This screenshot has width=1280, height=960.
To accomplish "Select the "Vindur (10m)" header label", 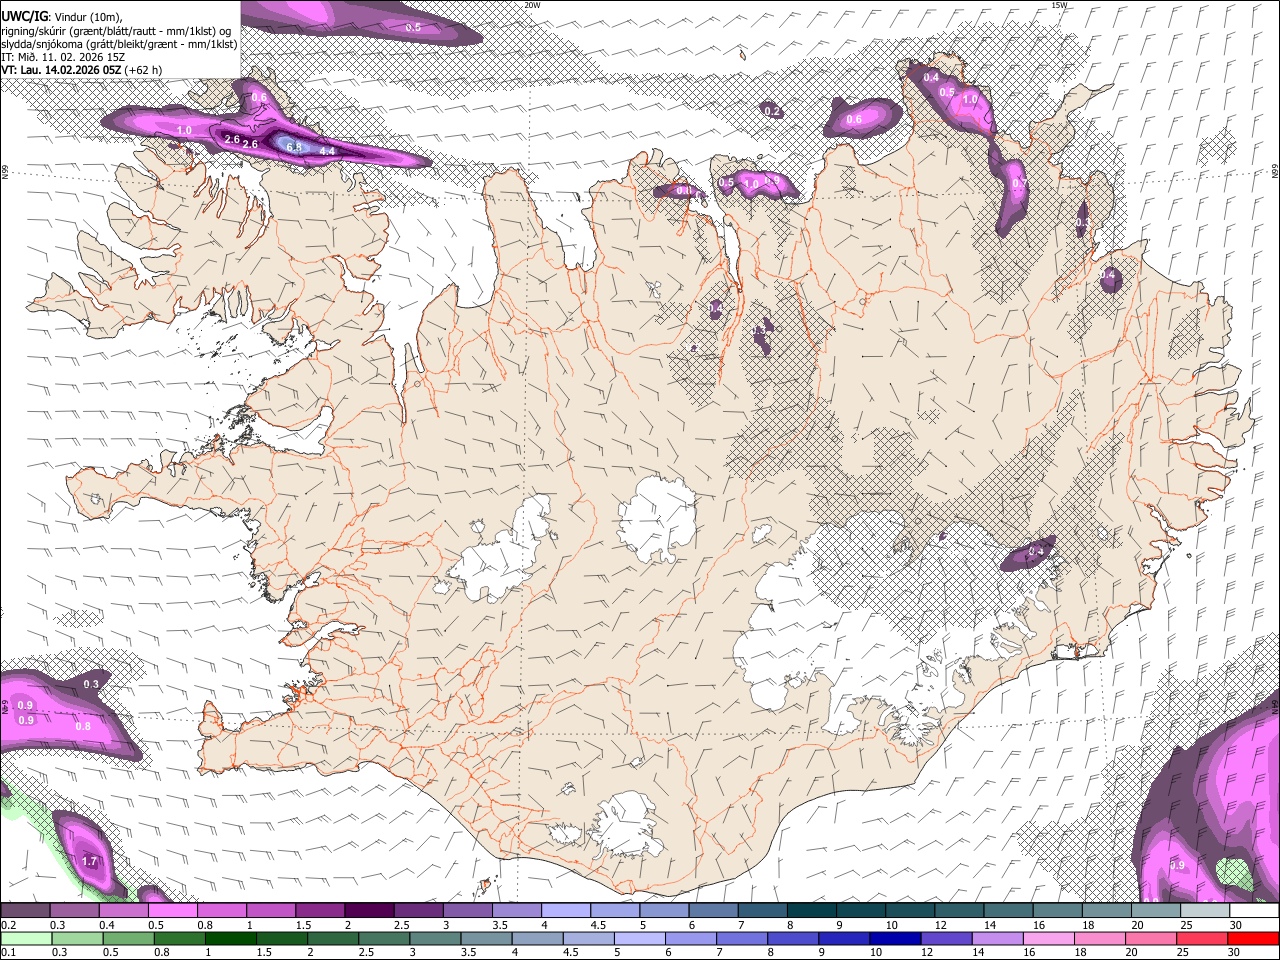I will click(x=89, y=17).
